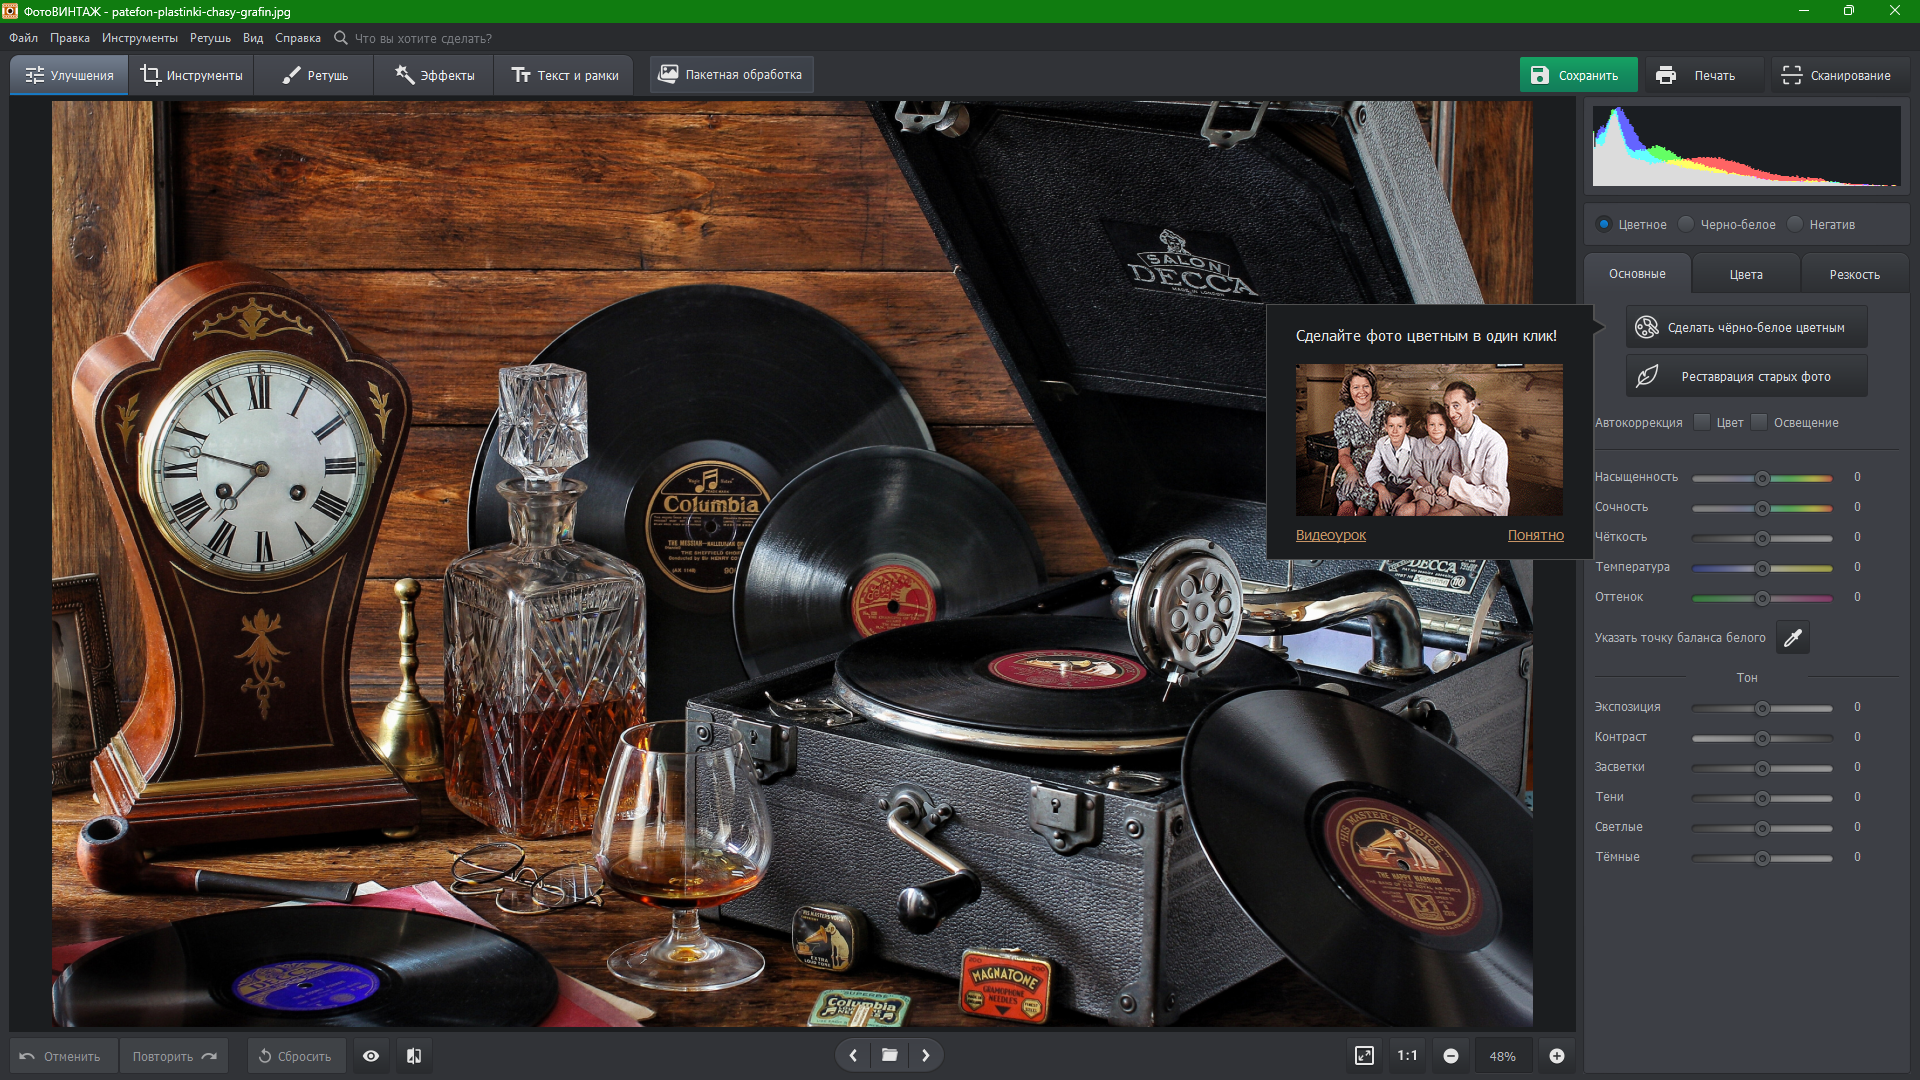Image resolution: width=1920 pixels, height=1080 pixels.
Task: Click Сделать чёрно-белое цветным button
Action: (x=1746, y=327)
